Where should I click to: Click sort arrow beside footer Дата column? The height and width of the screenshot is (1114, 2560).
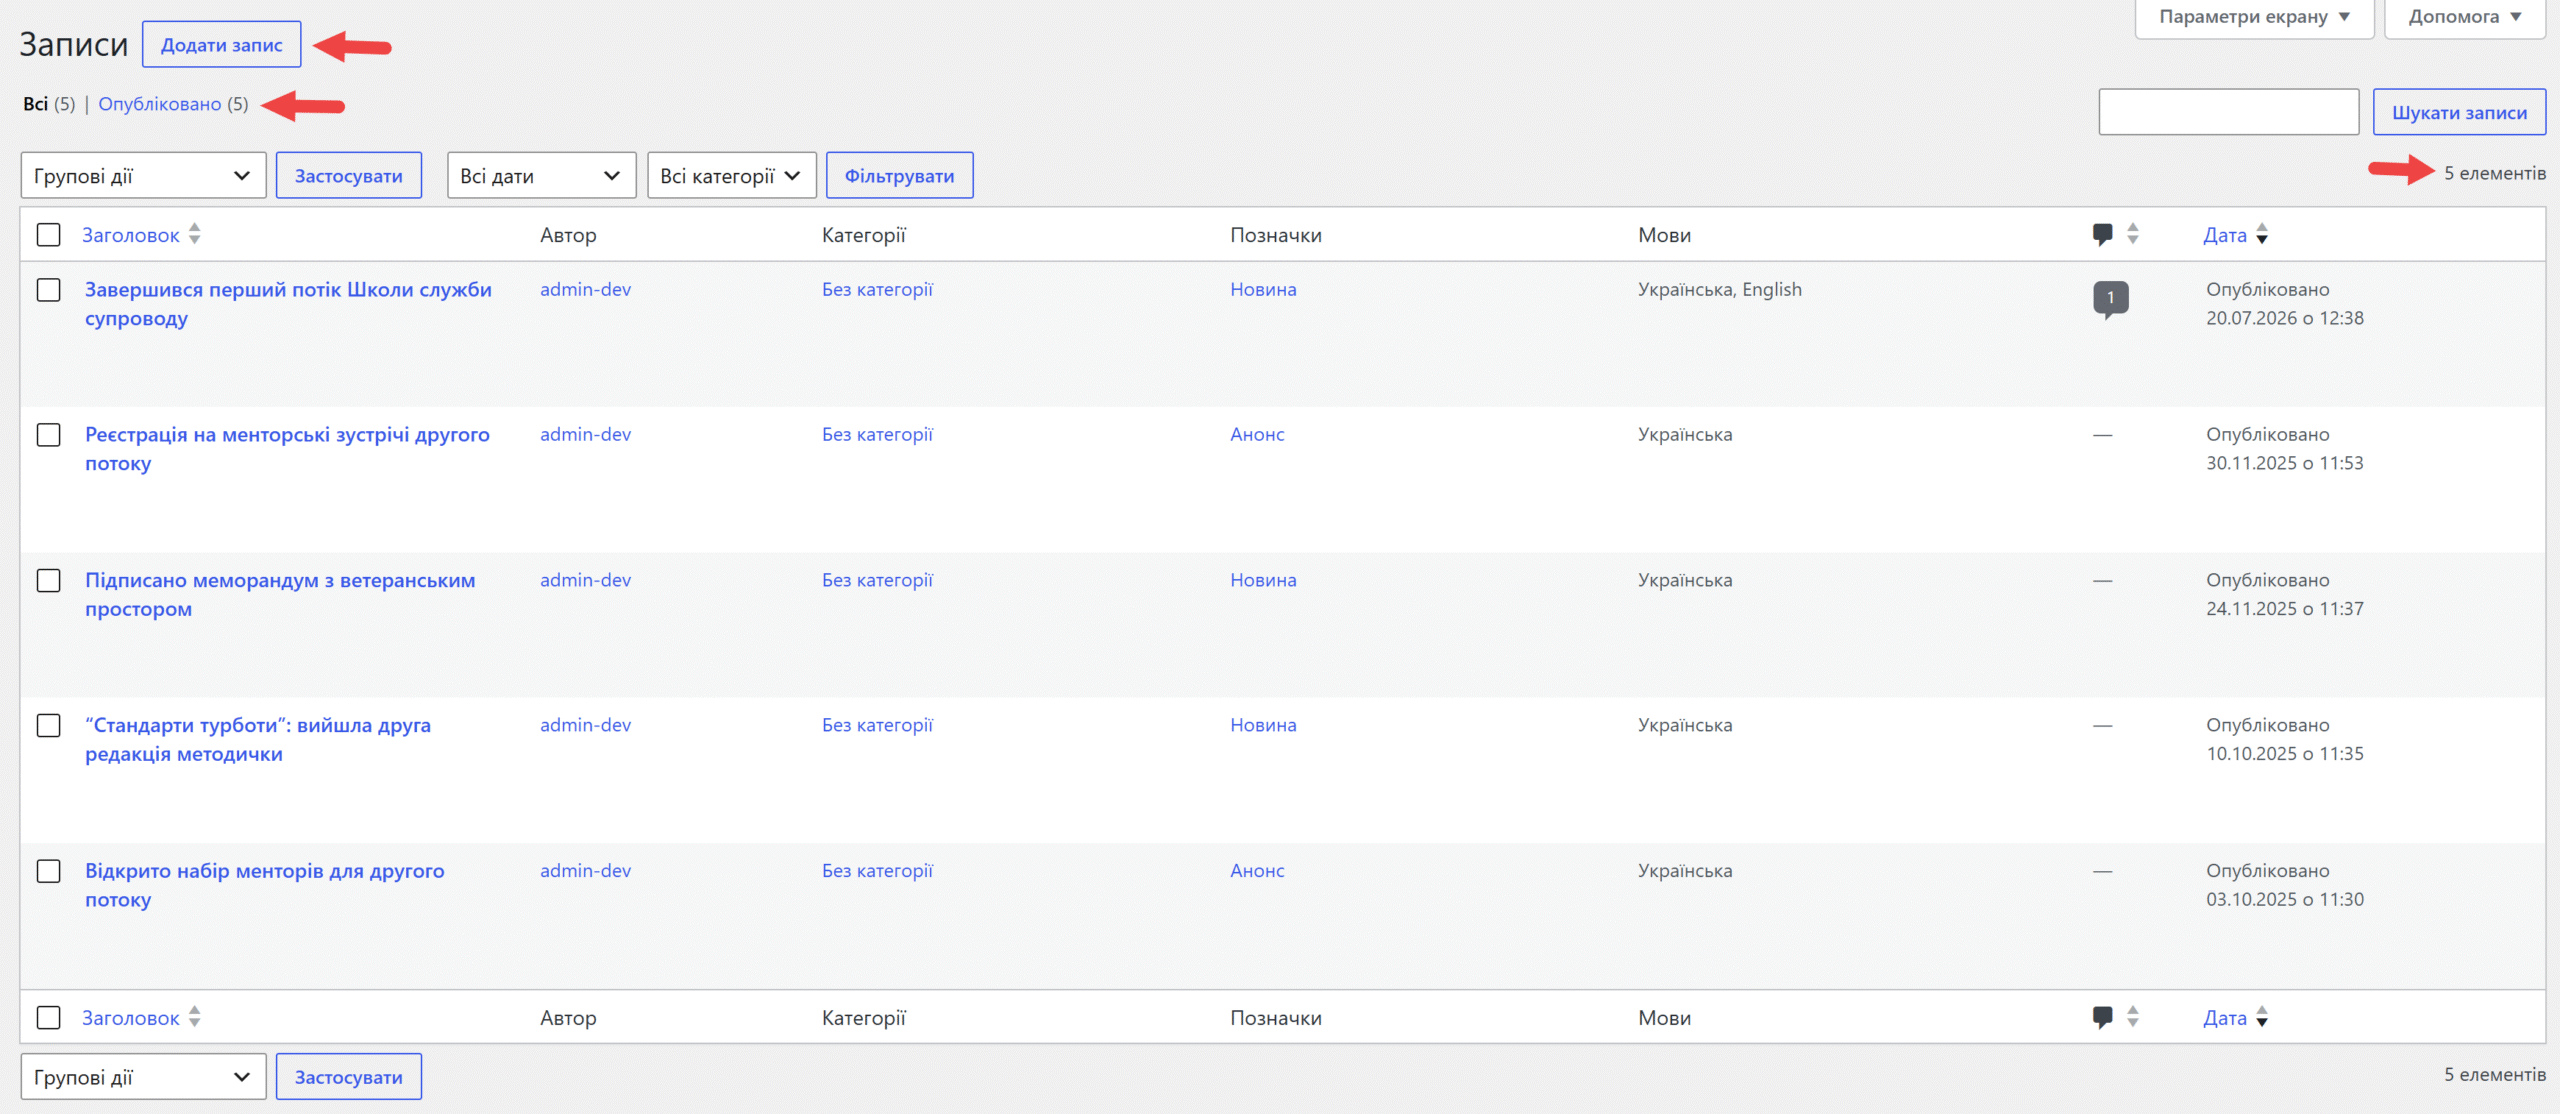(2262, 1017)
